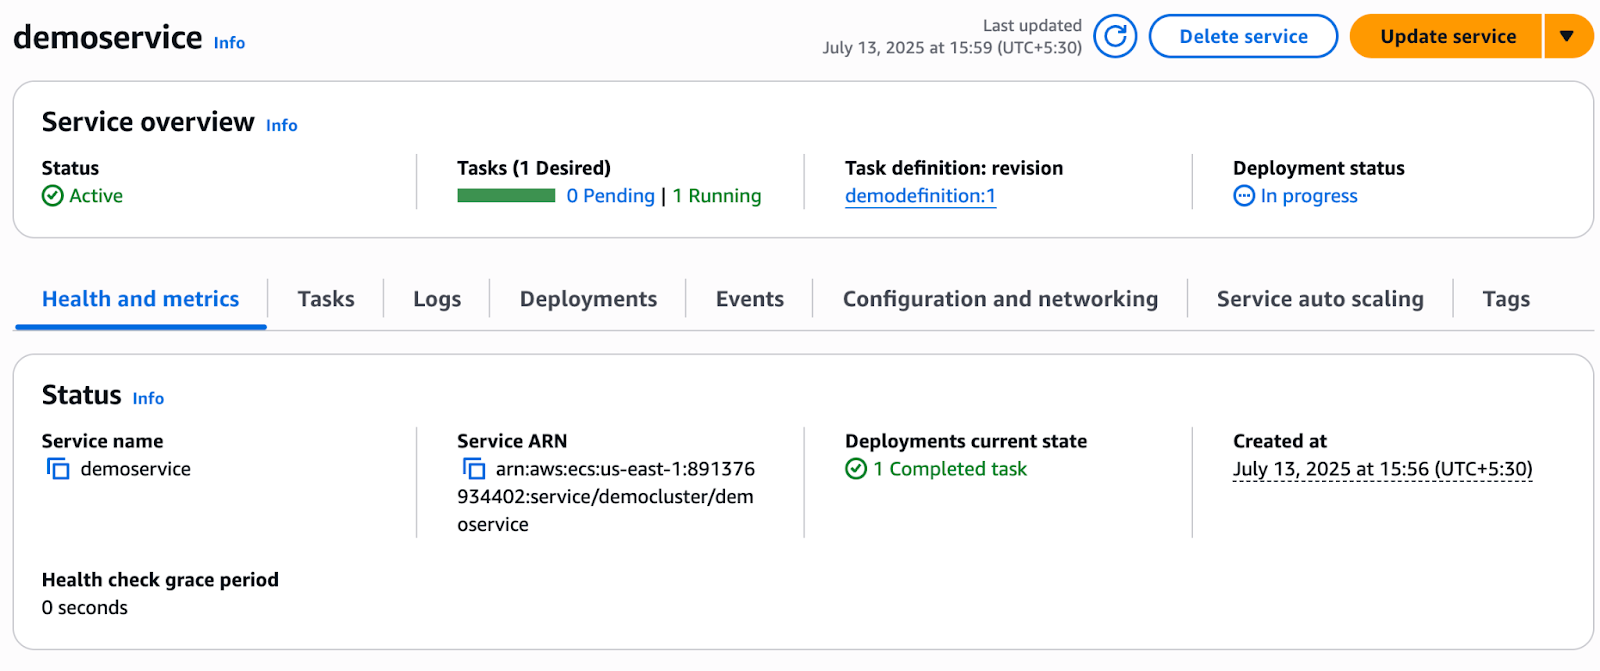The image size is (1600, 671).
Task: Click the Tasks (1 Desired) label
Action: pos(534,168)
